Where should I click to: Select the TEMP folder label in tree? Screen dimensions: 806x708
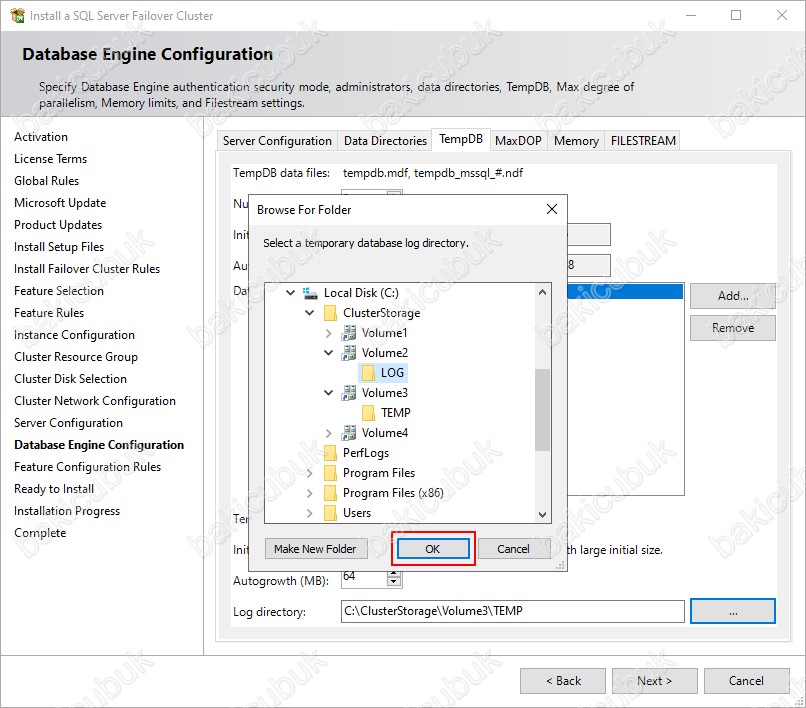pyautogui.click(x=396, y=413)
